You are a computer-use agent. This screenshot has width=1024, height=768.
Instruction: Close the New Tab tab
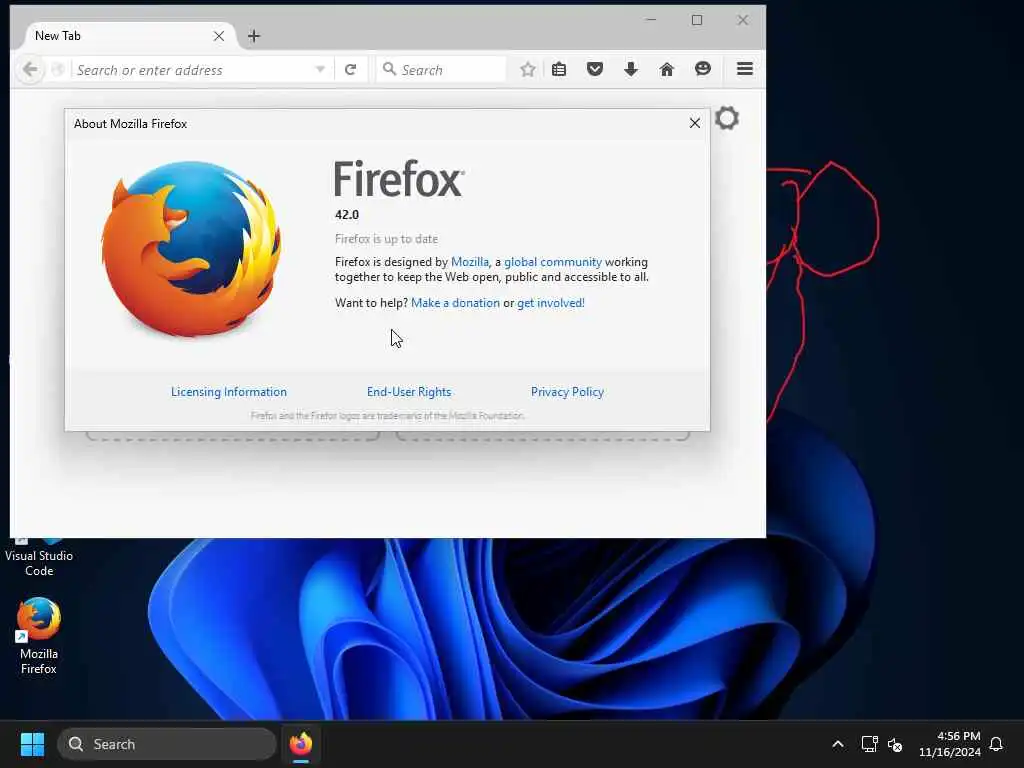coord(219,36)
